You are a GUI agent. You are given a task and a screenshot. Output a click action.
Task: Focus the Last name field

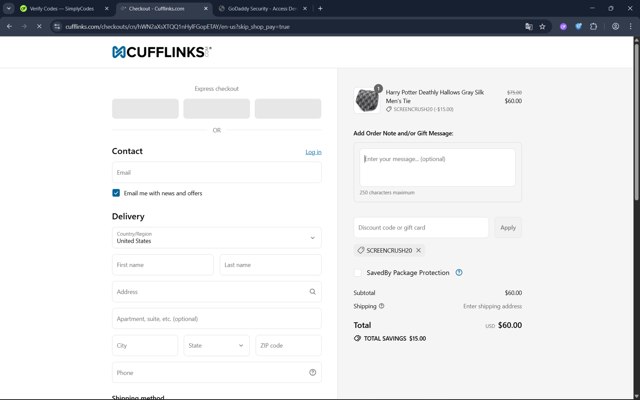click(270, 264)
